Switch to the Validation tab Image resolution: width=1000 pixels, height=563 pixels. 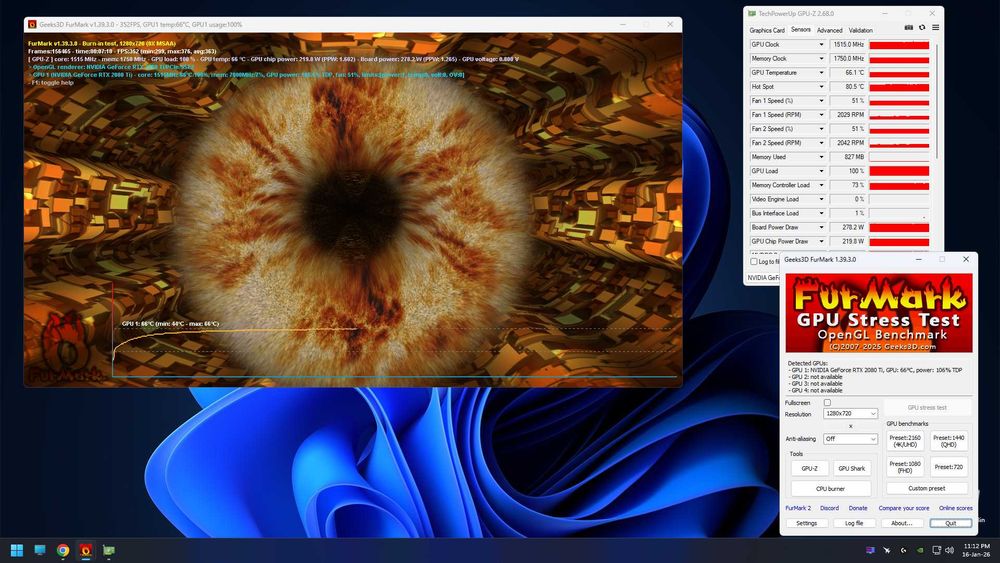860,30
